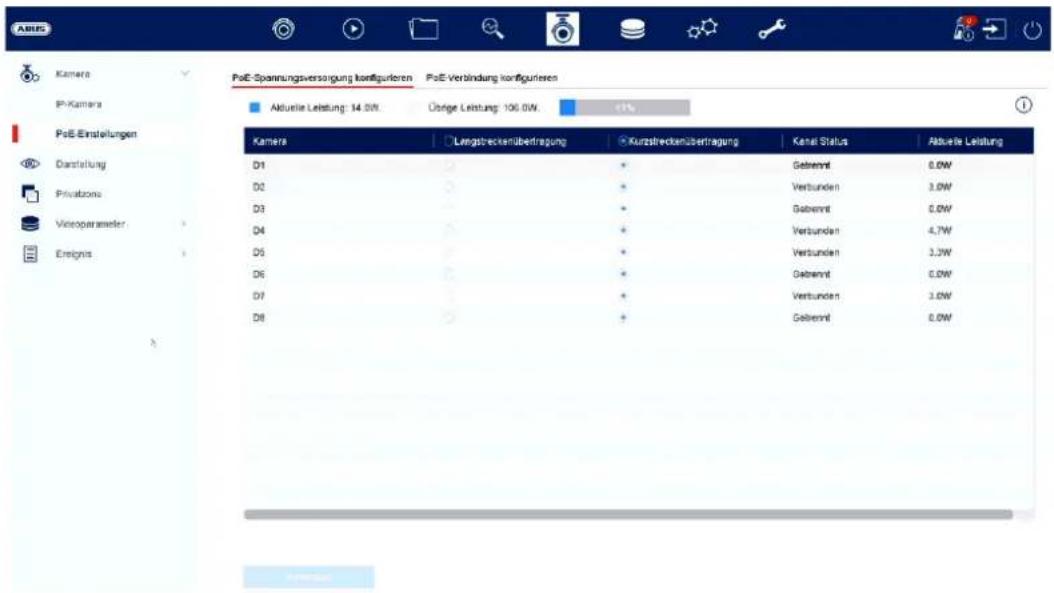
Task: Collapse the Kamera sidebar section chevron
Action: (x=185, y=73)
